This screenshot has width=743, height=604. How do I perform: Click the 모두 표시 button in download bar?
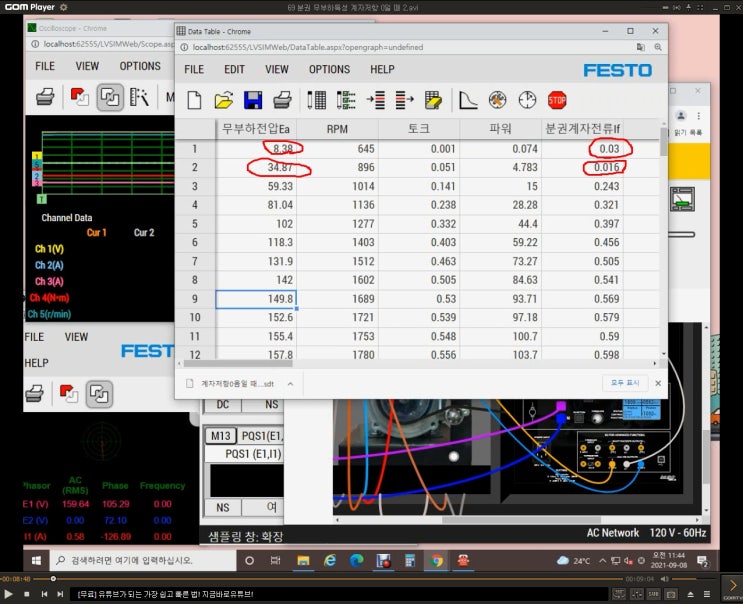[x=625, y=383]
